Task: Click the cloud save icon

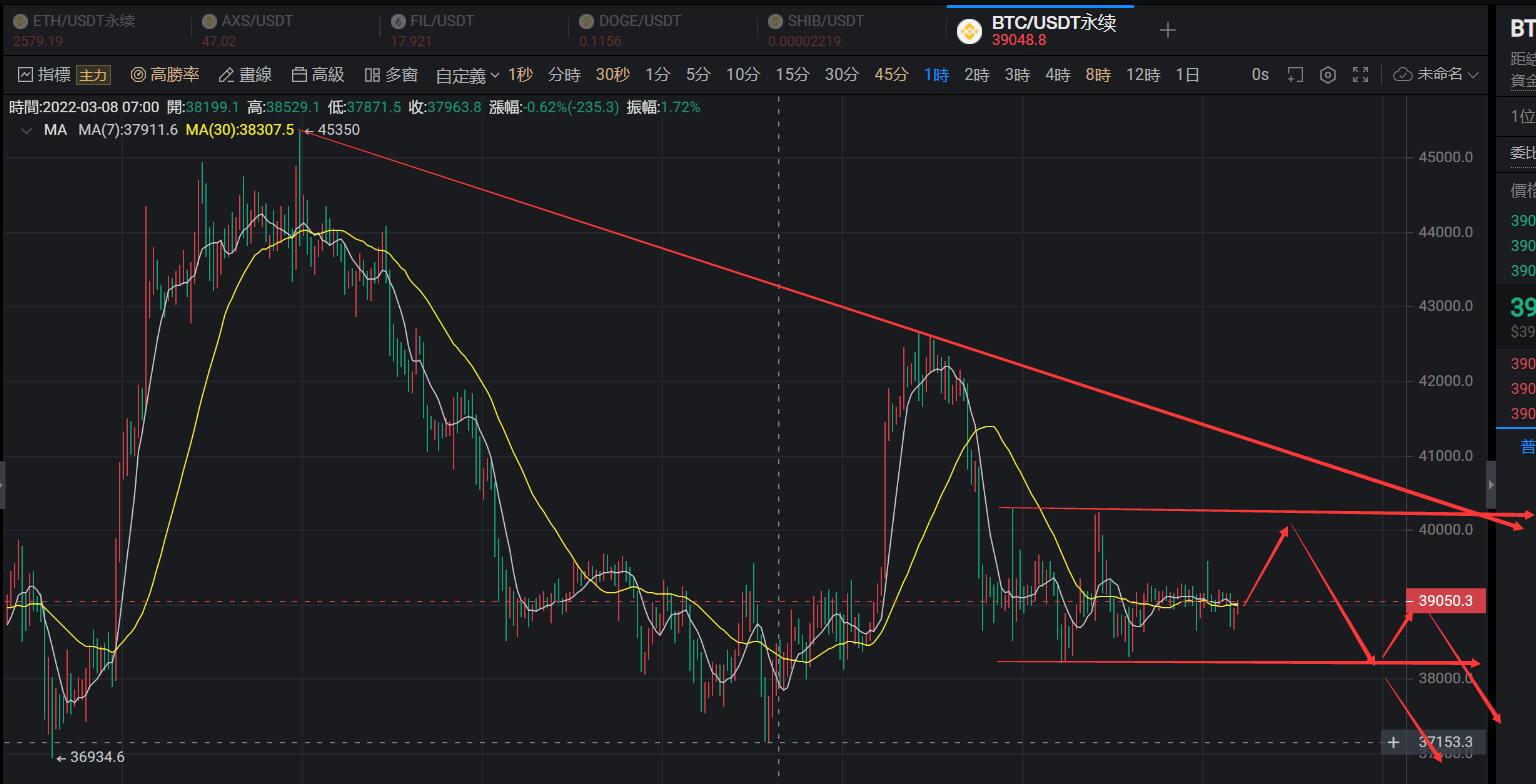Action: pos(1402,75)
